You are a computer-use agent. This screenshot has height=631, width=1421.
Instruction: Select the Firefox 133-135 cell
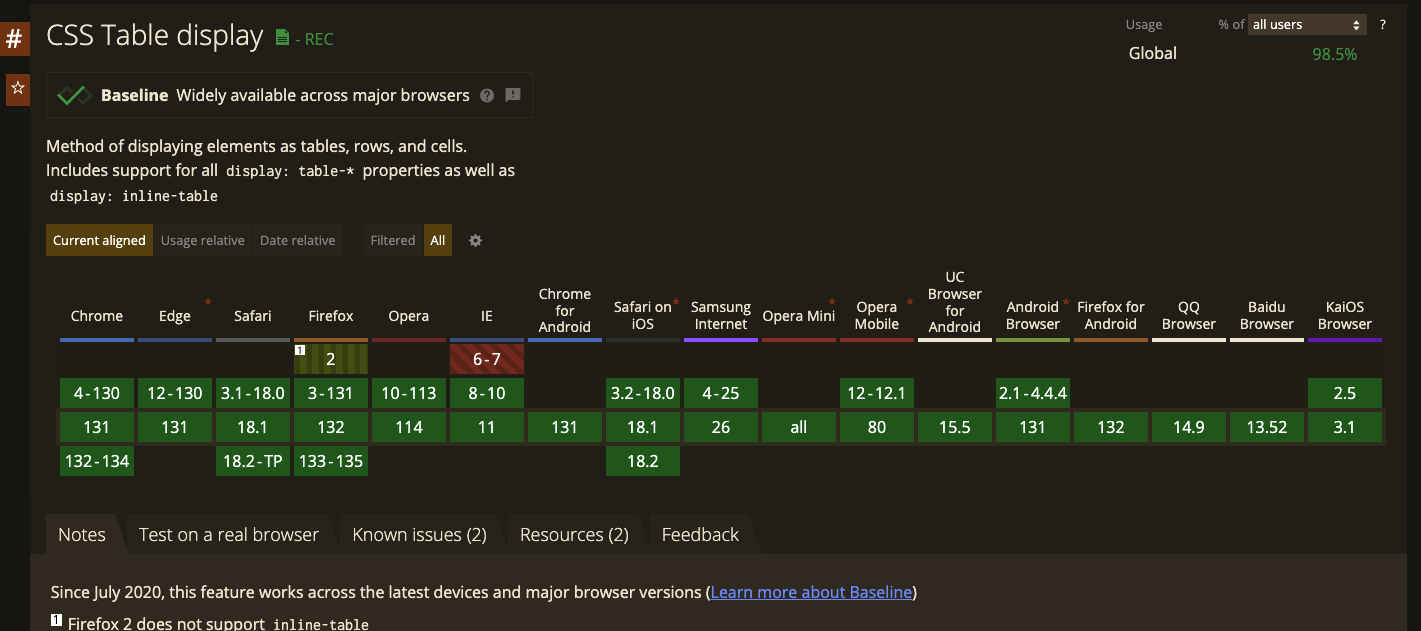pos(331,461)
